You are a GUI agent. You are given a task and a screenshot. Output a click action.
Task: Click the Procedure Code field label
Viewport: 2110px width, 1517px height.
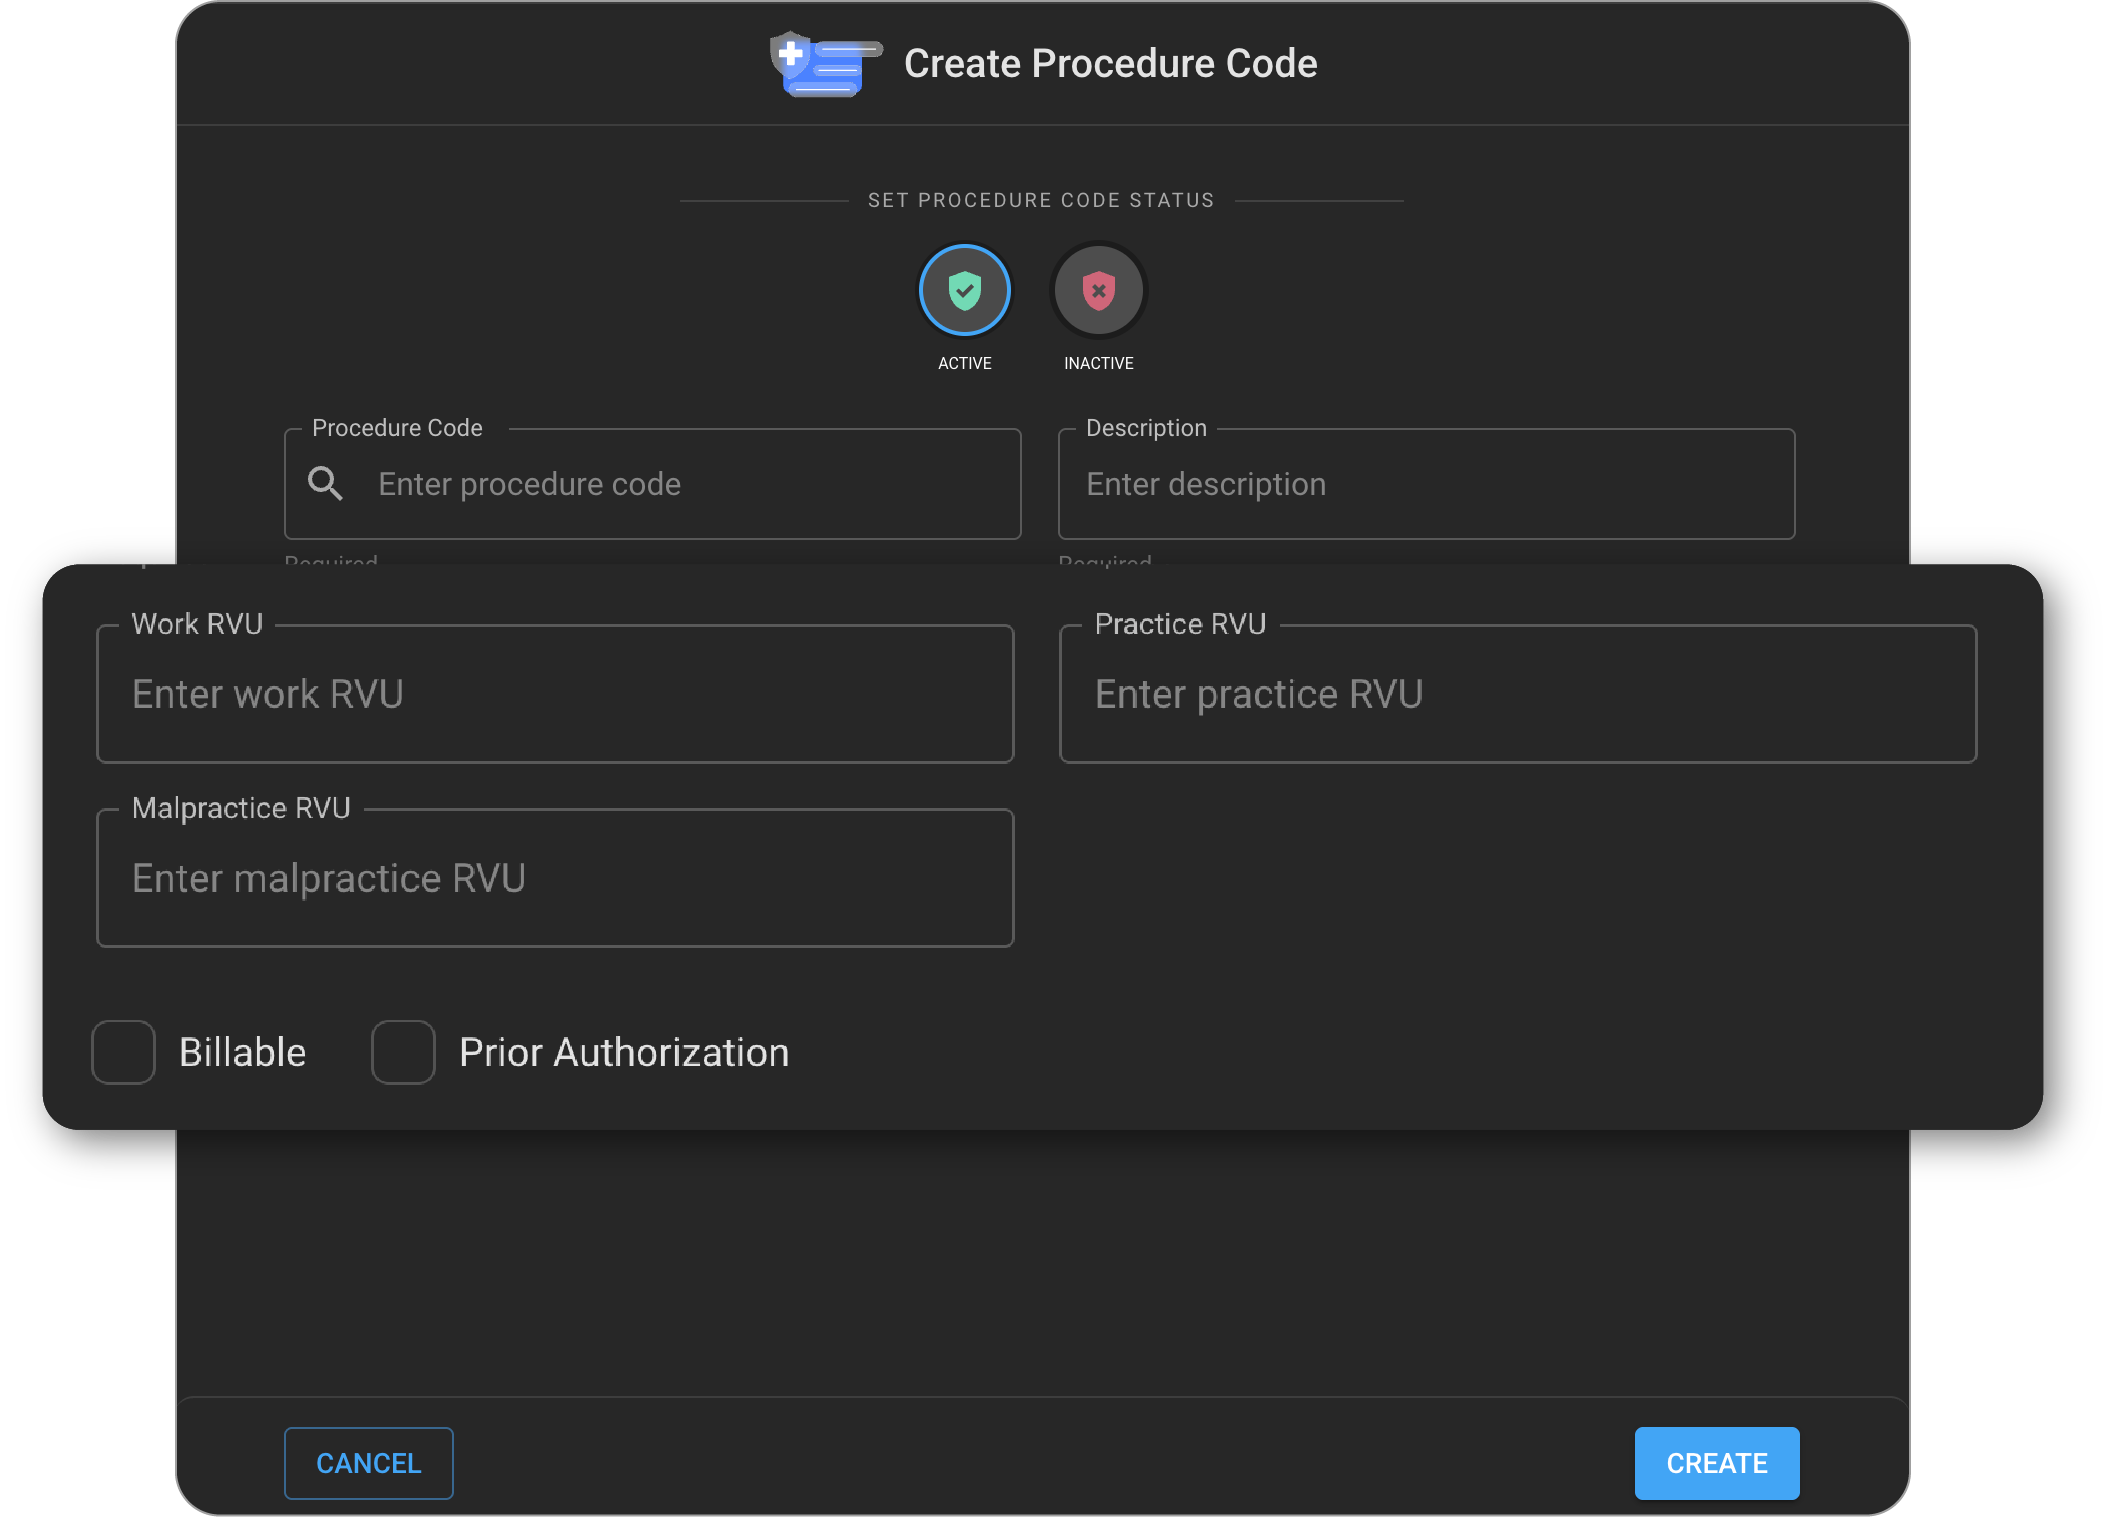[x=397, y=428]
